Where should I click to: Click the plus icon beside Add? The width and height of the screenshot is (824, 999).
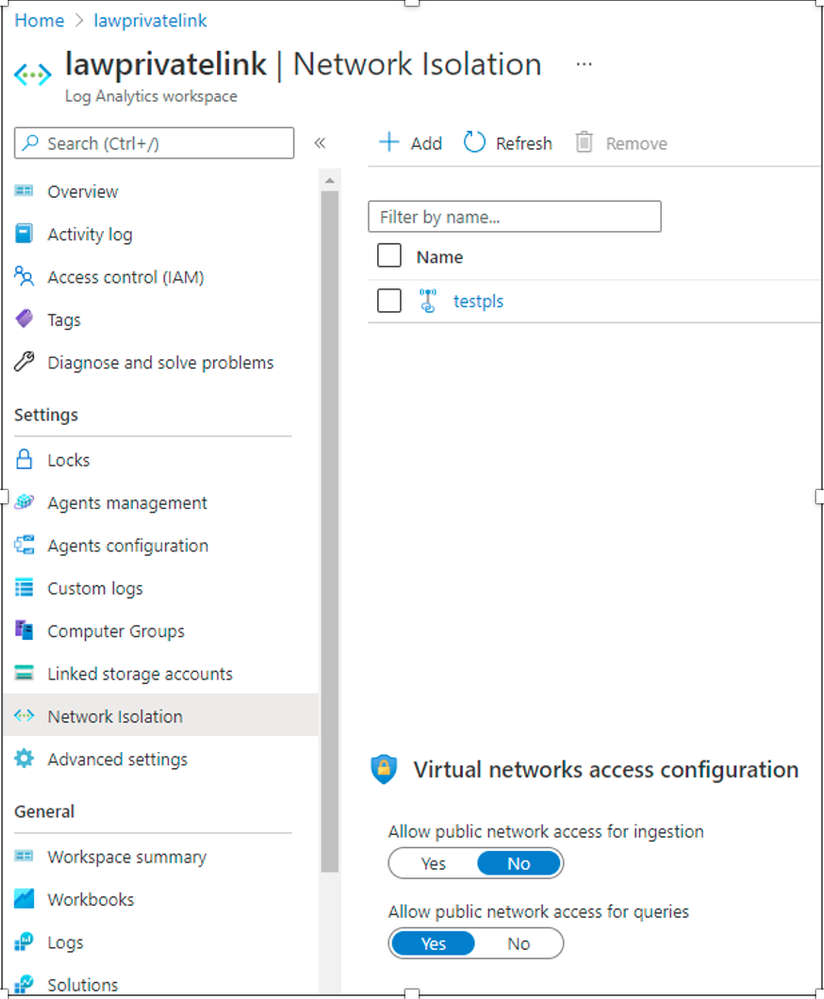pyautogui.click(x=389, y=142)
